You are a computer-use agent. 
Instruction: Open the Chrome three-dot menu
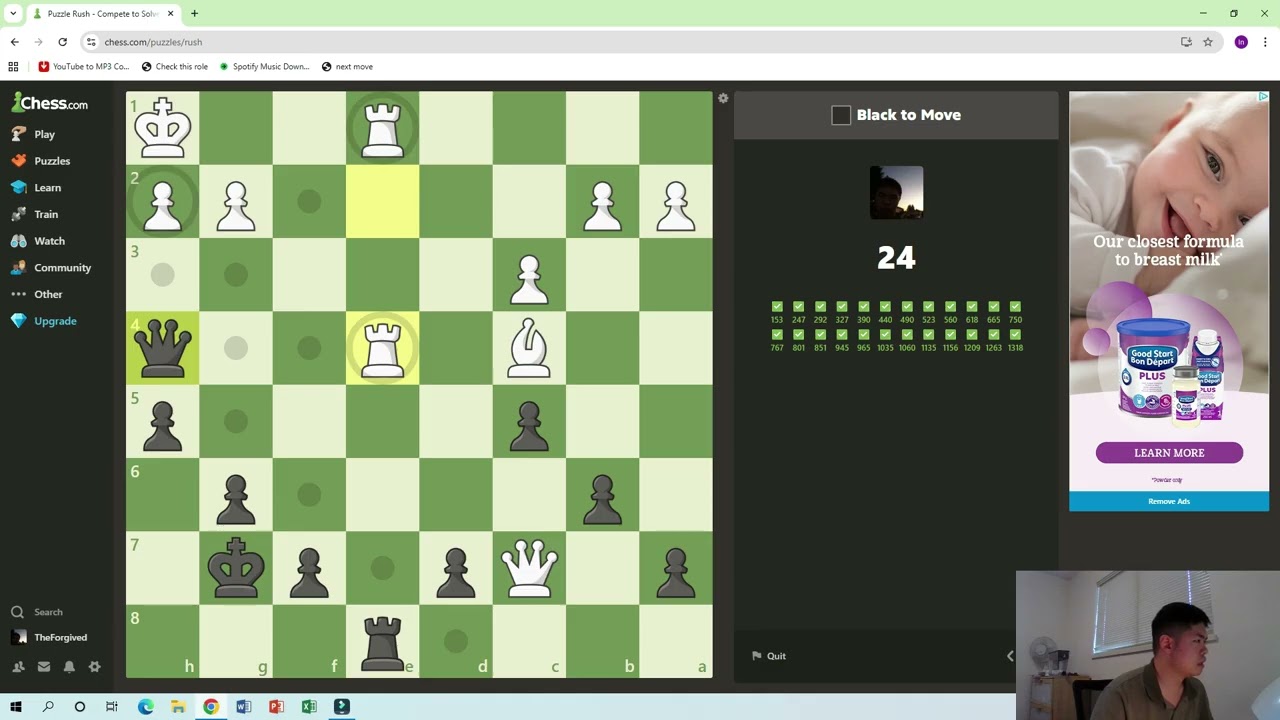pos(1265,42)
